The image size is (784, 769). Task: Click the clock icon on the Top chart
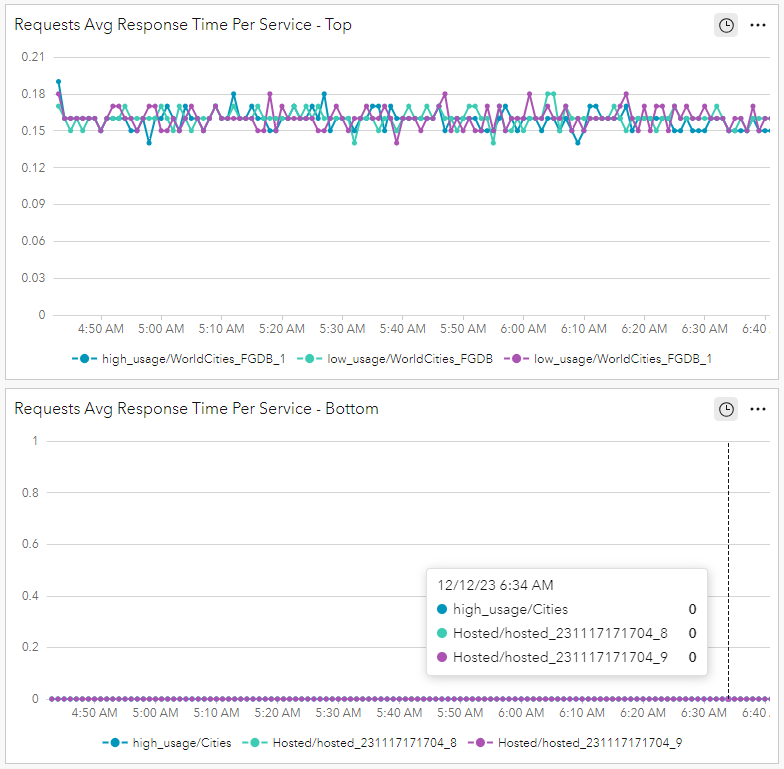coord(726,25)
